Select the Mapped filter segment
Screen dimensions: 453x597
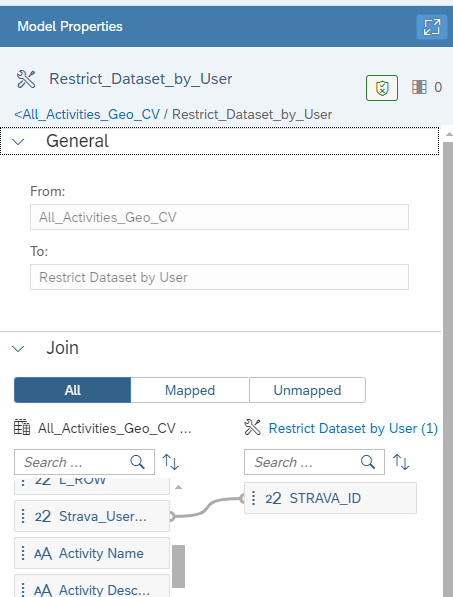pos(190,390)
